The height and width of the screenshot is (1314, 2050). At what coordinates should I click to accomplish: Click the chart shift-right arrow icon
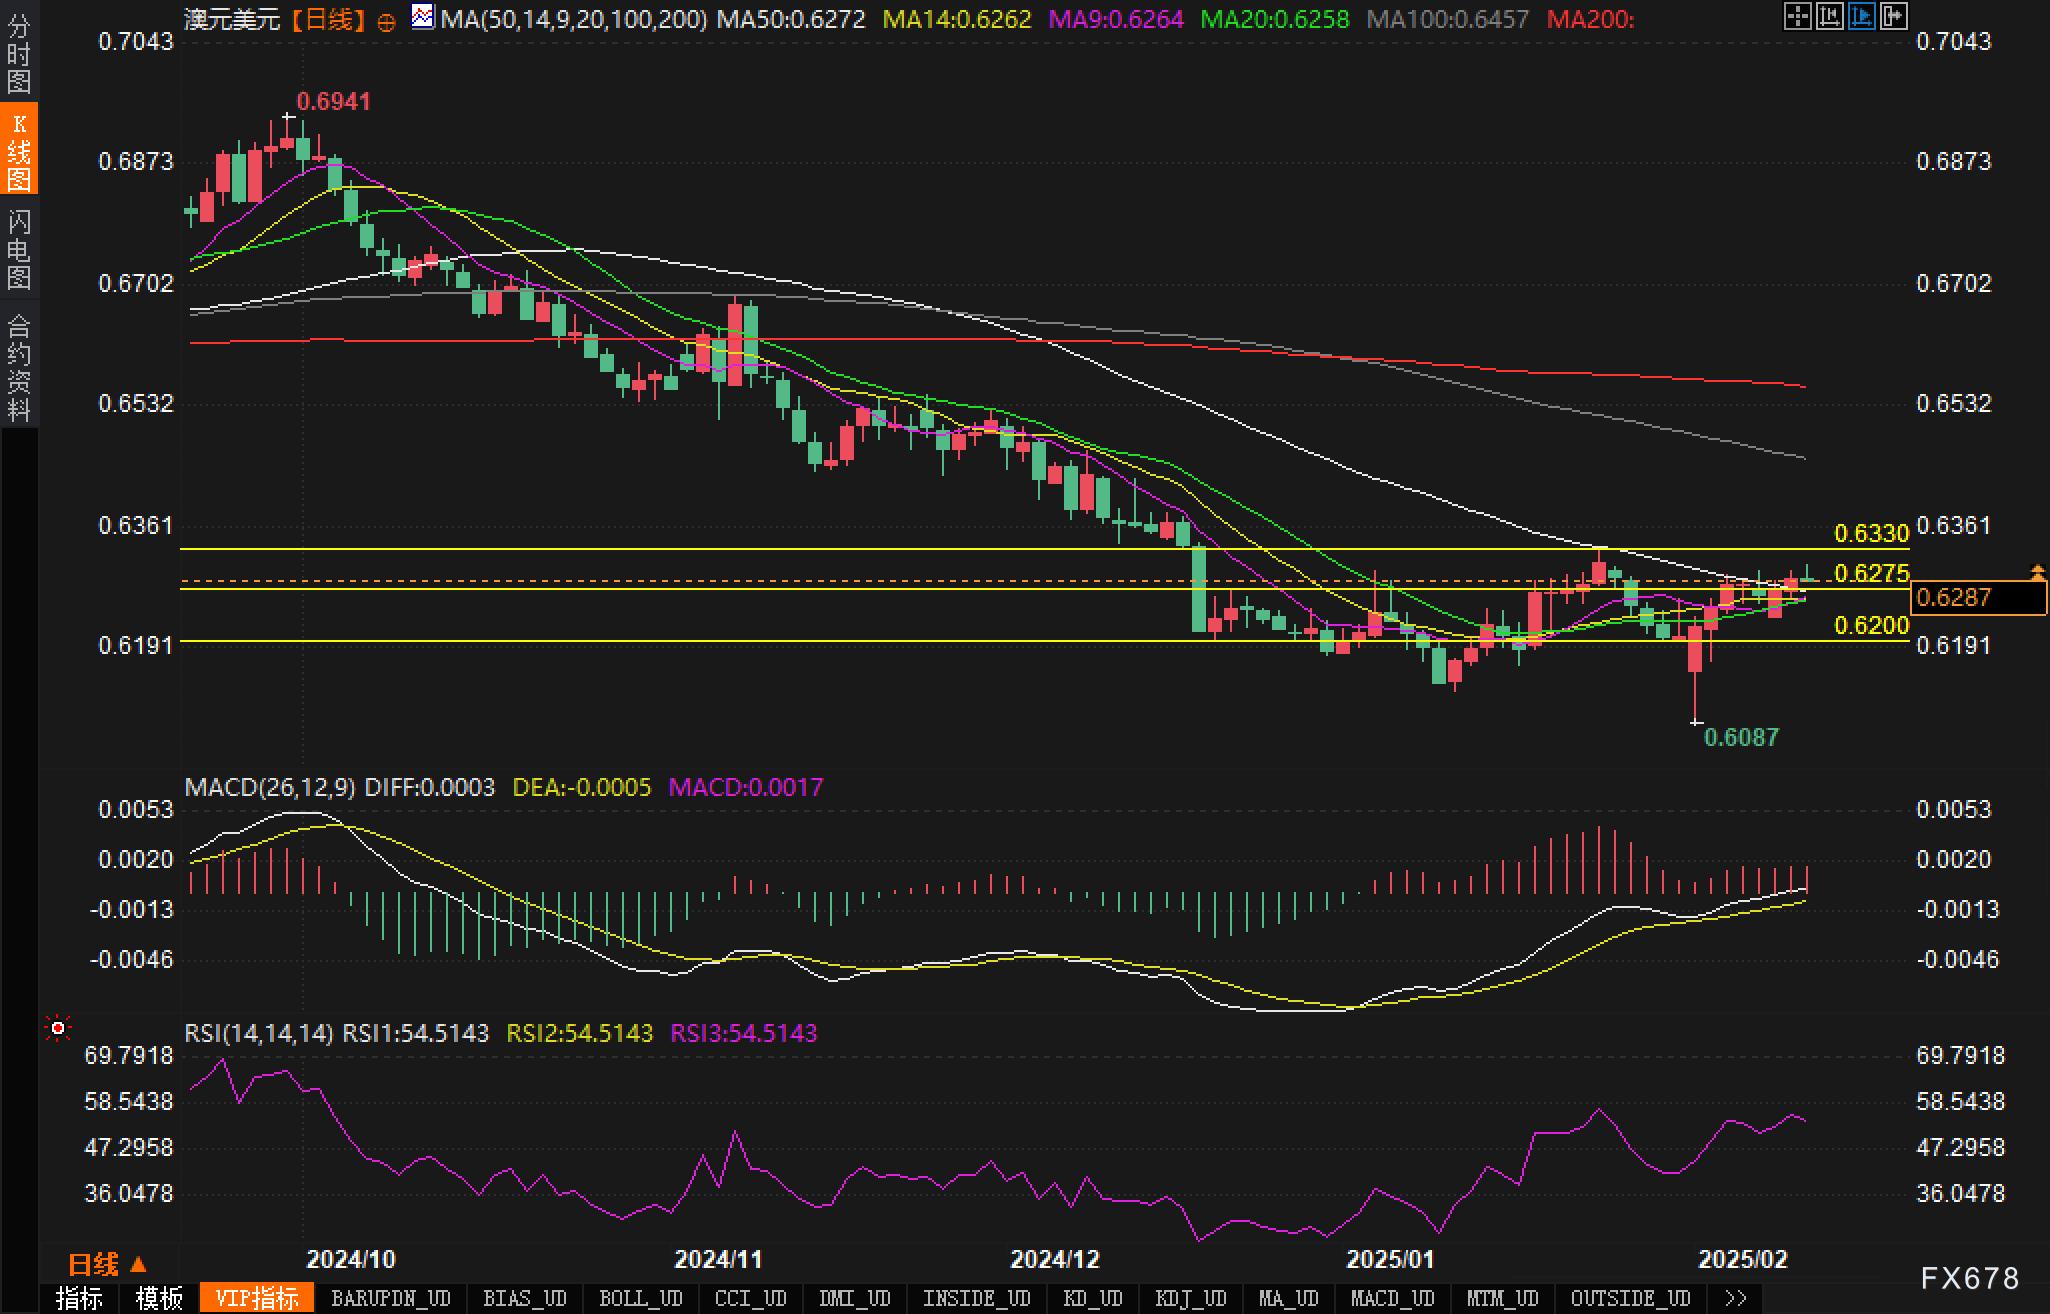1893,16
